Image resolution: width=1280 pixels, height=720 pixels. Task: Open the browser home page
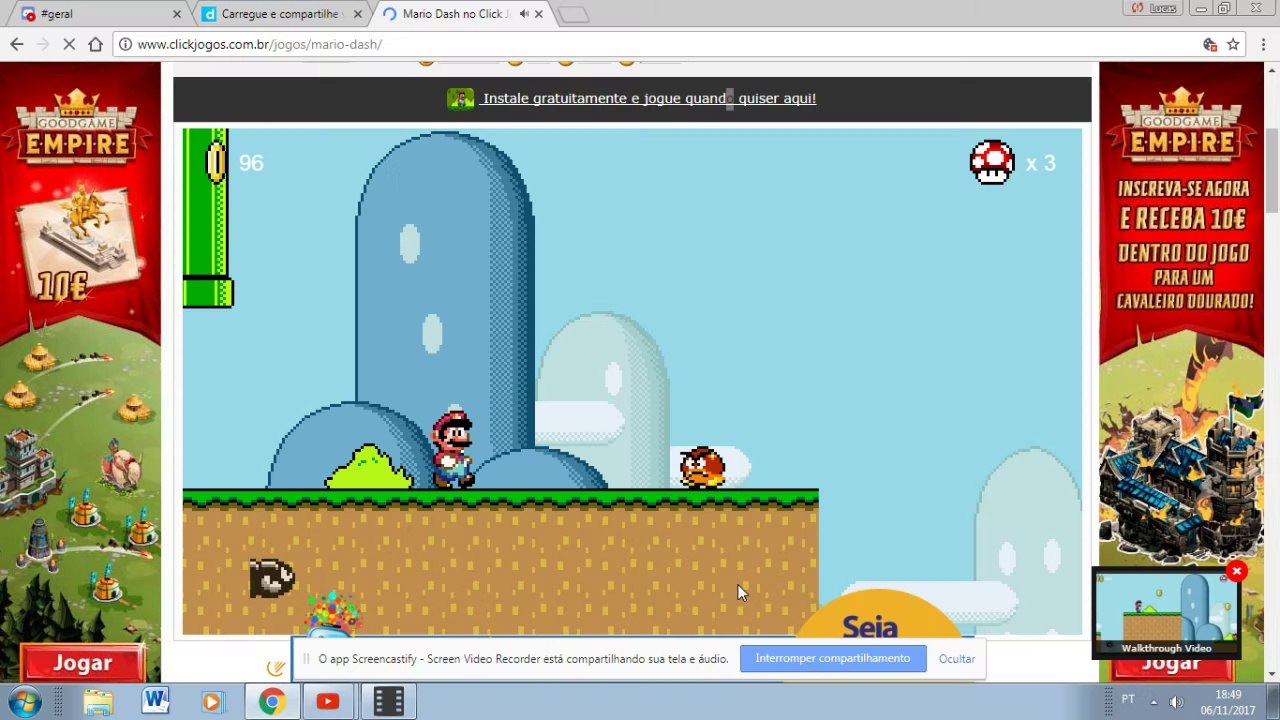(95, 44)
